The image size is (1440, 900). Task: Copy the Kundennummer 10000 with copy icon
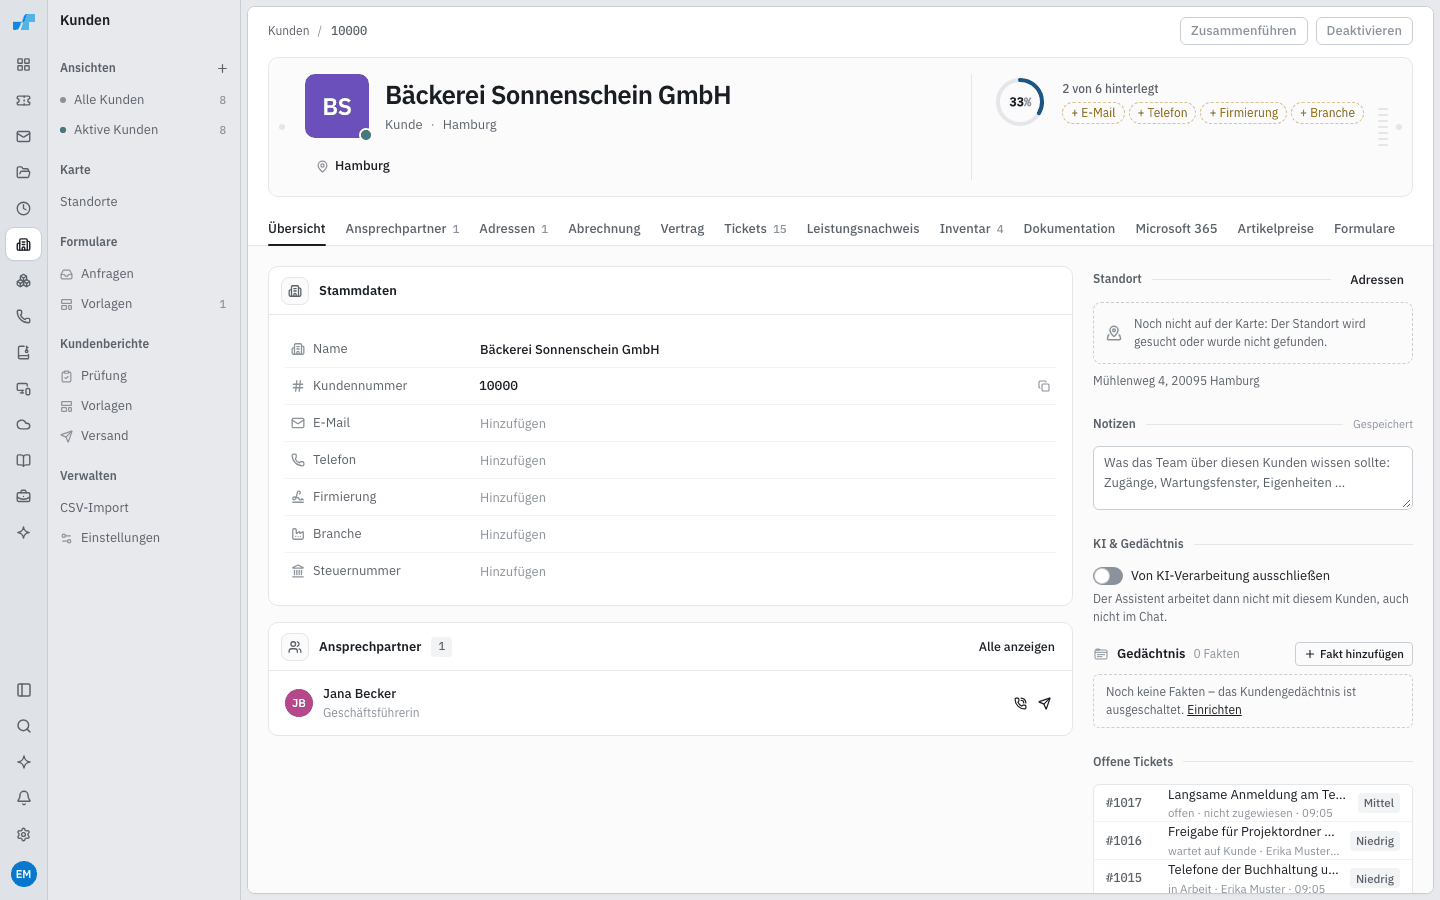point(1043,386)
